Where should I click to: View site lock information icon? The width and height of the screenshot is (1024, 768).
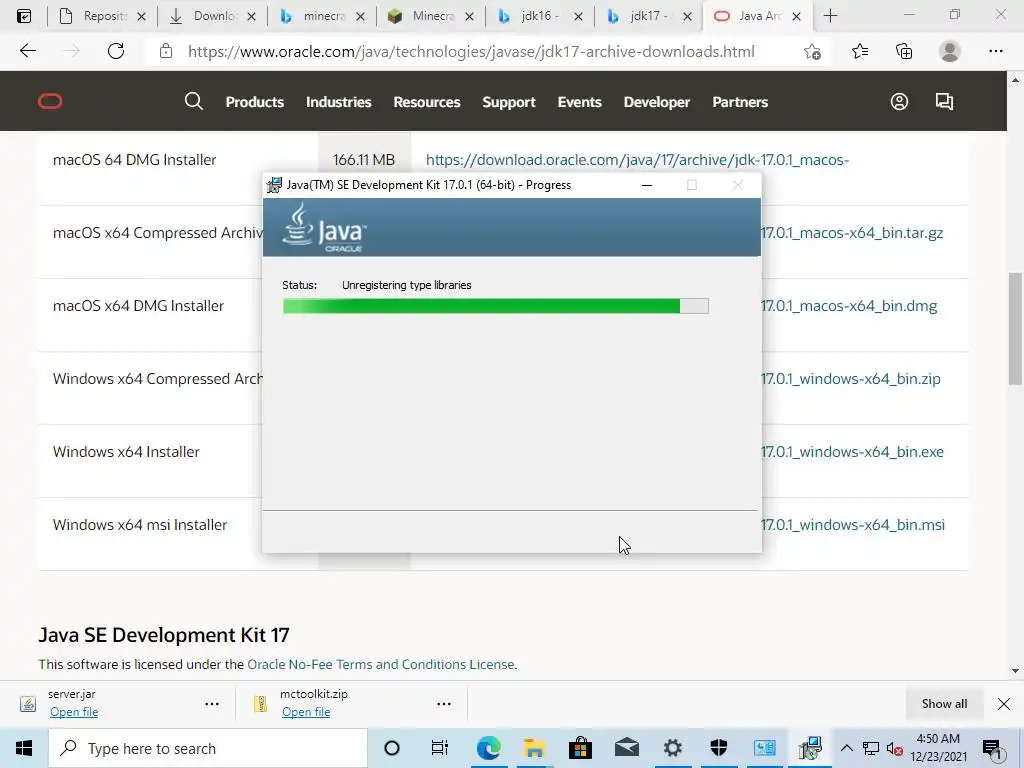click(x=166, y=51)
